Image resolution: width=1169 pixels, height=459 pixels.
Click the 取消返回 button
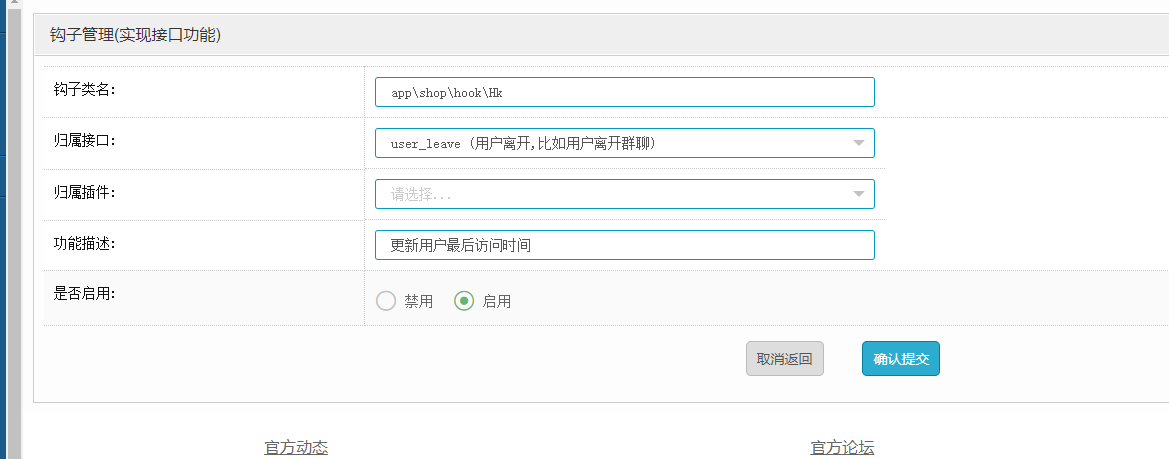(784, 359)
